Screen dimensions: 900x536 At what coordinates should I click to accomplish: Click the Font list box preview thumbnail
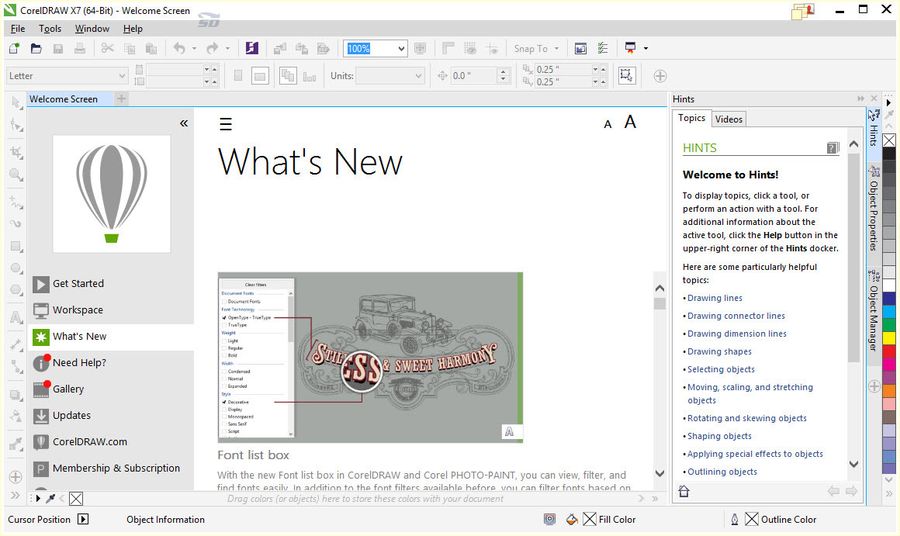click(370, 357)
